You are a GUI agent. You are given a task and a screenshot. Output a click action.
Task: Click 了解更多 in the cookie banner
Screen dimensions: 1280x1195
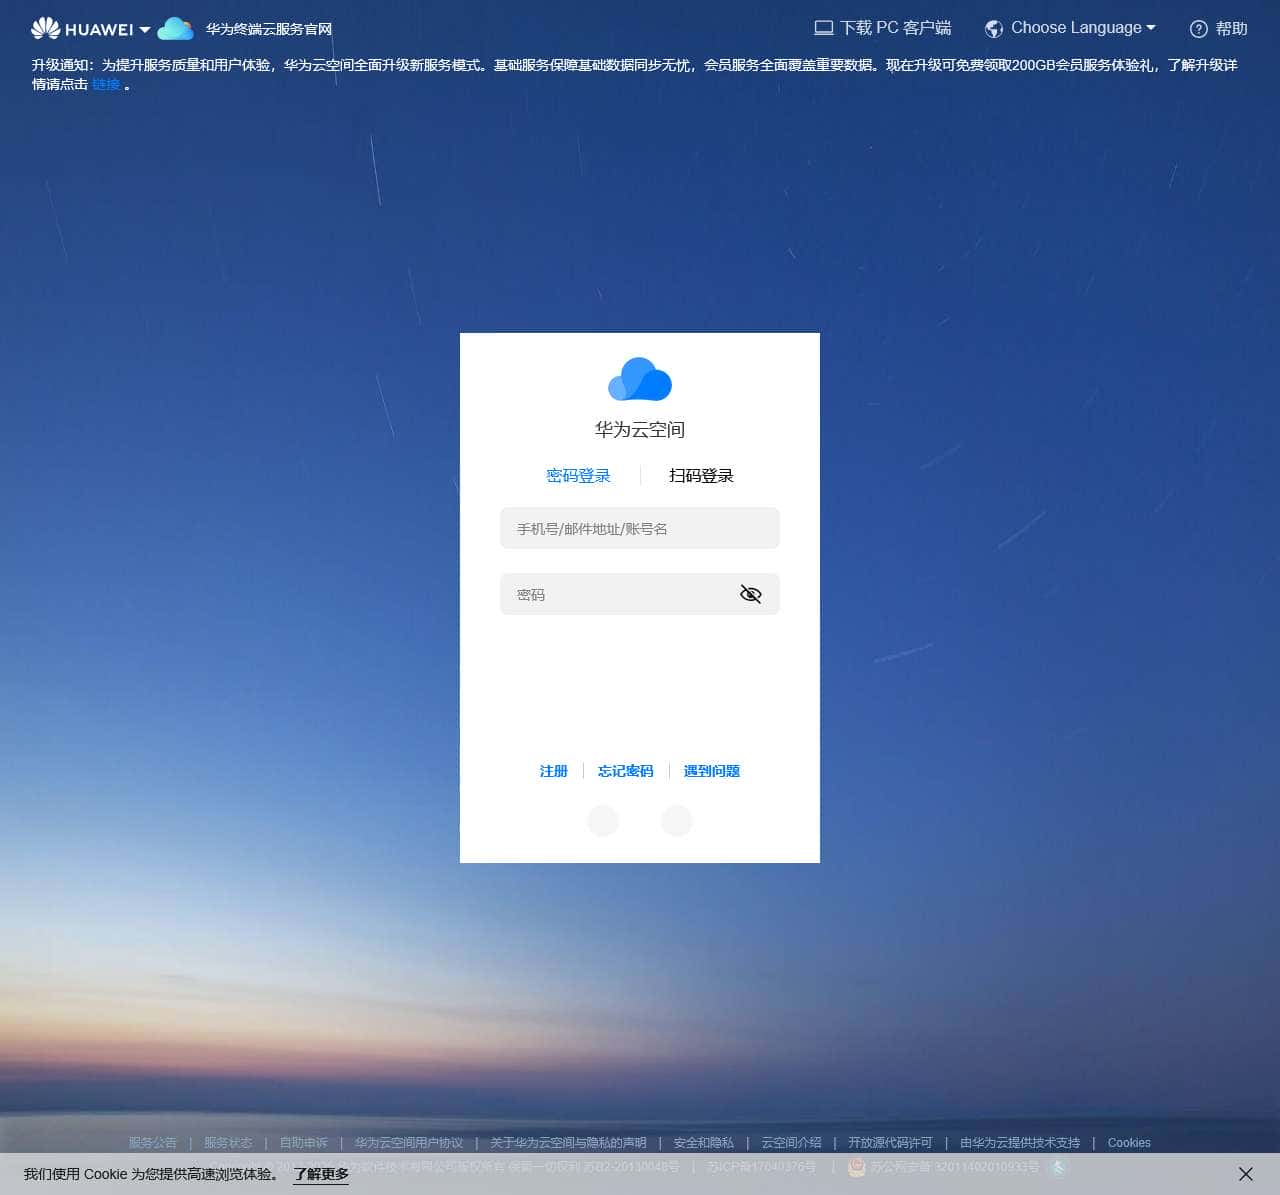coord(320,1174)
